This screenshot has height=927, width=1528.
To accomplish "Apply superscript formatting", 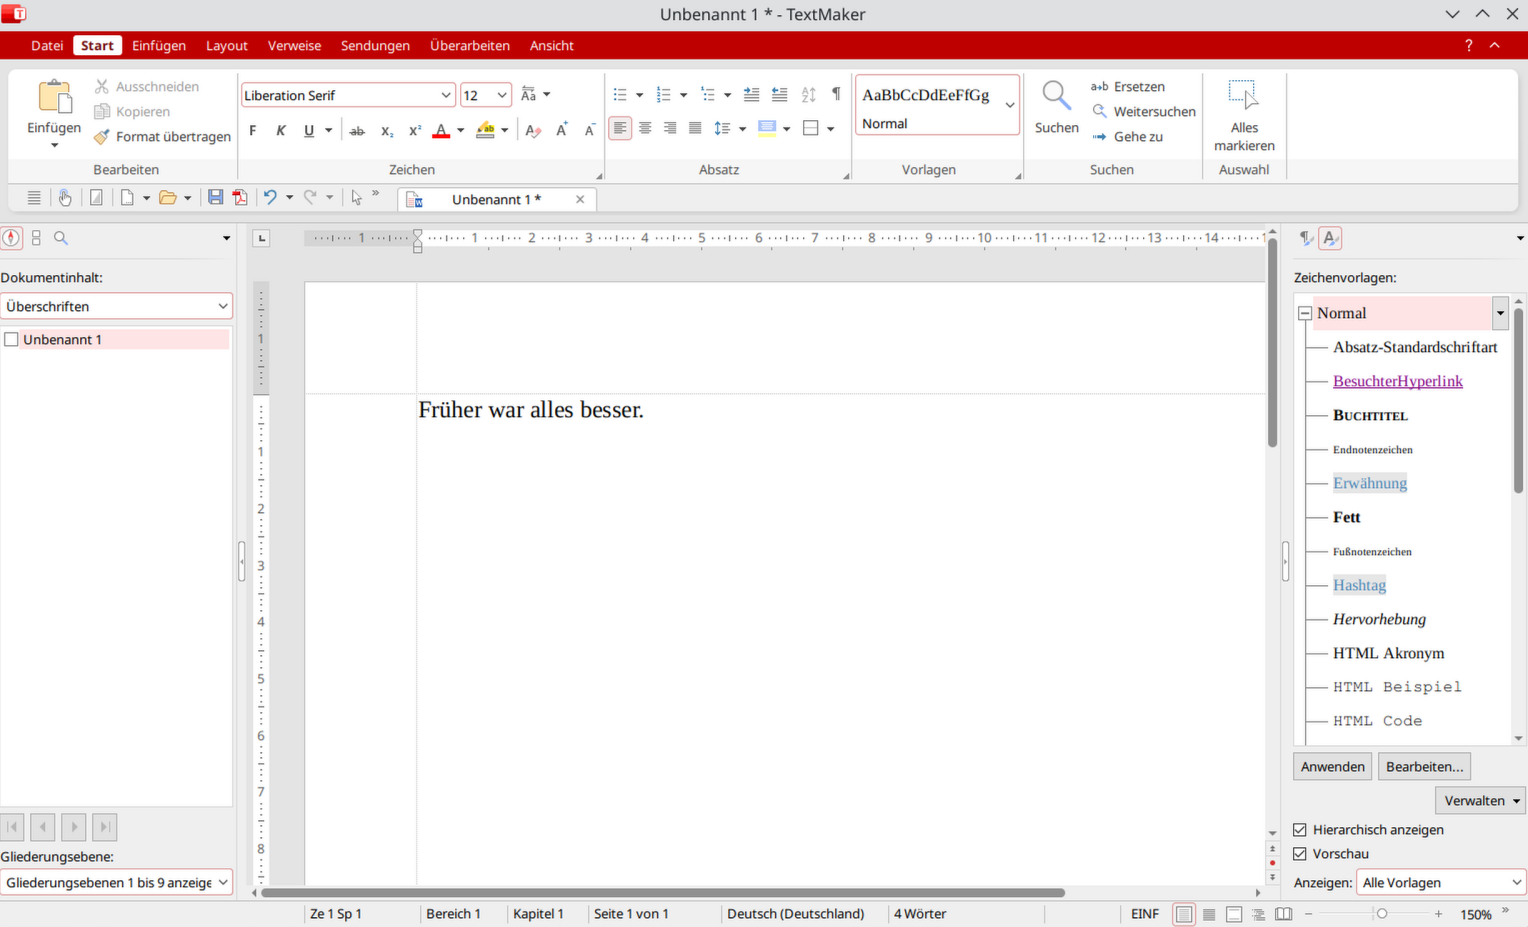I will point(415,130).
